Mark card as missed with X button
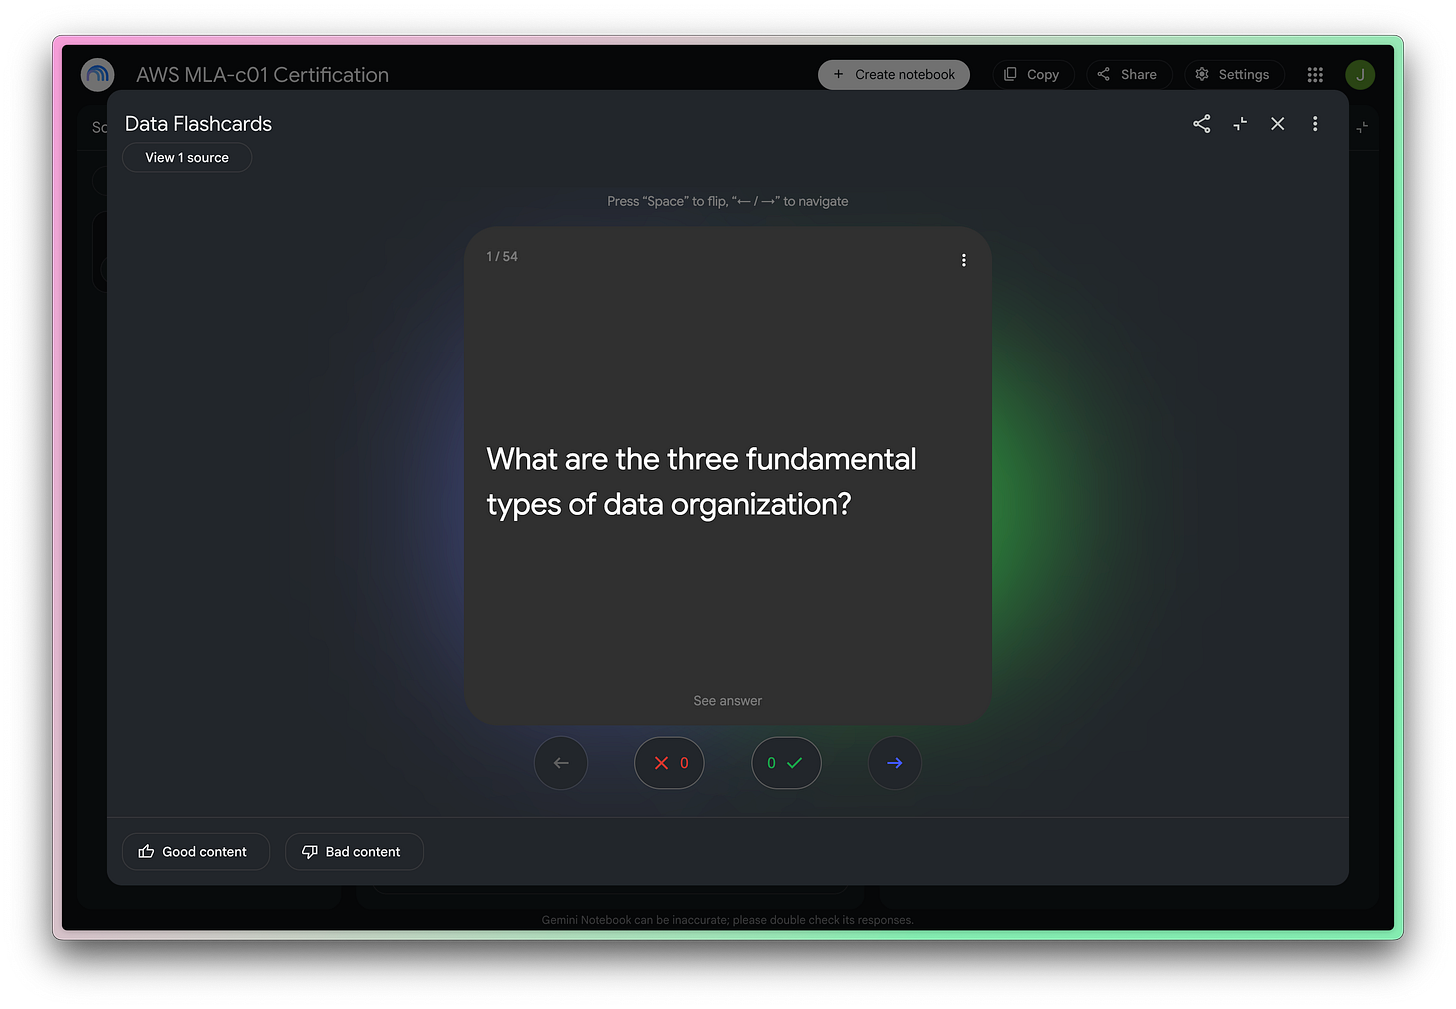1456x1009 pixels. 669,763
